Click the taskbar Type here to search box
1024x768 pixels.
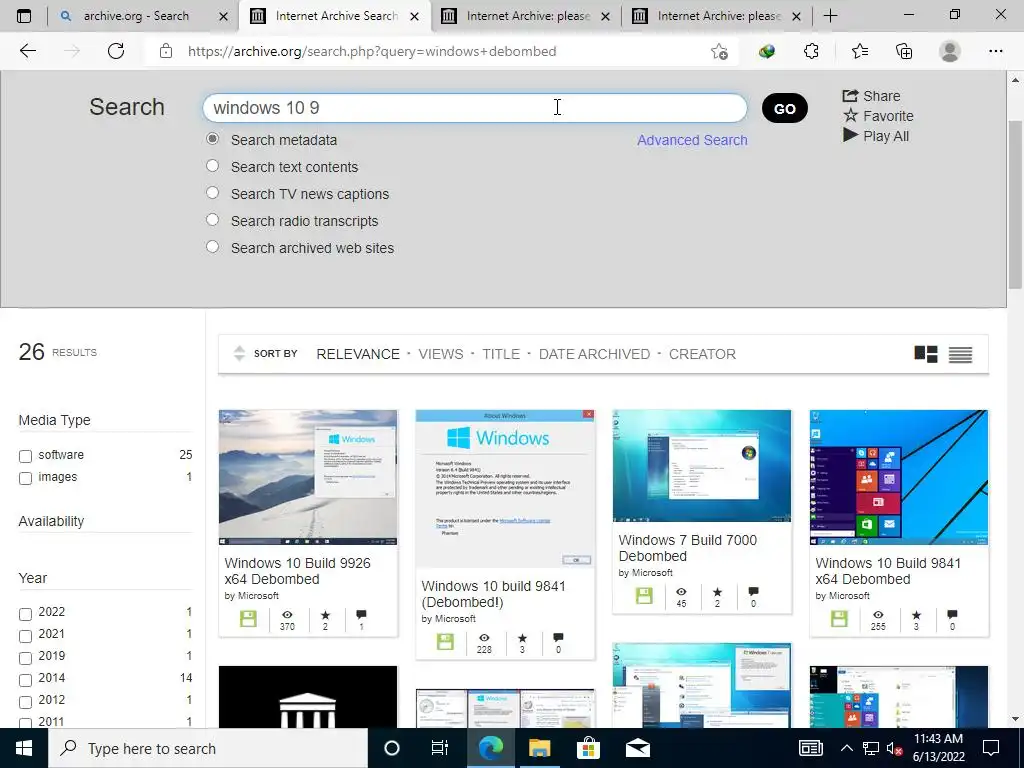pyautogui.click(x=208, y=748)
